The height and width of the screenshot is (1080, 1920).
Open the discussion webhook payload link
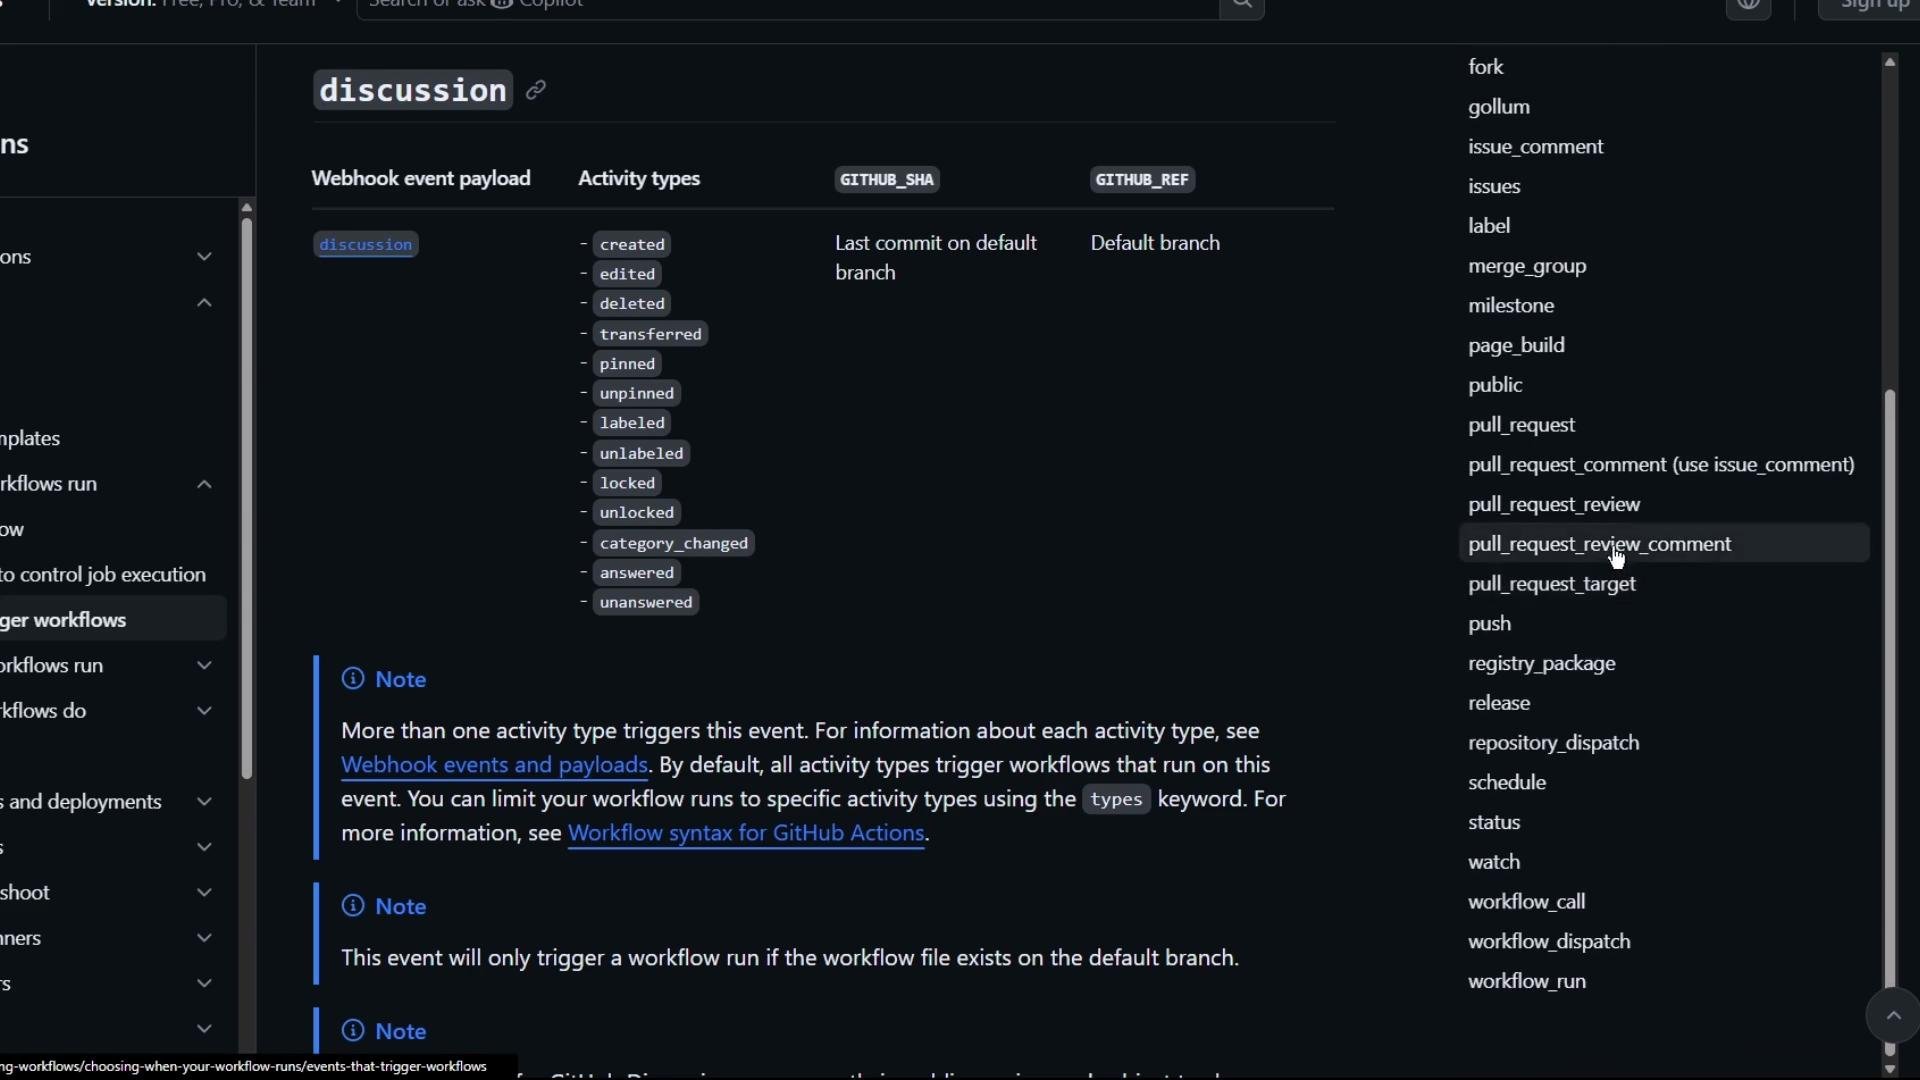[366, 245]
